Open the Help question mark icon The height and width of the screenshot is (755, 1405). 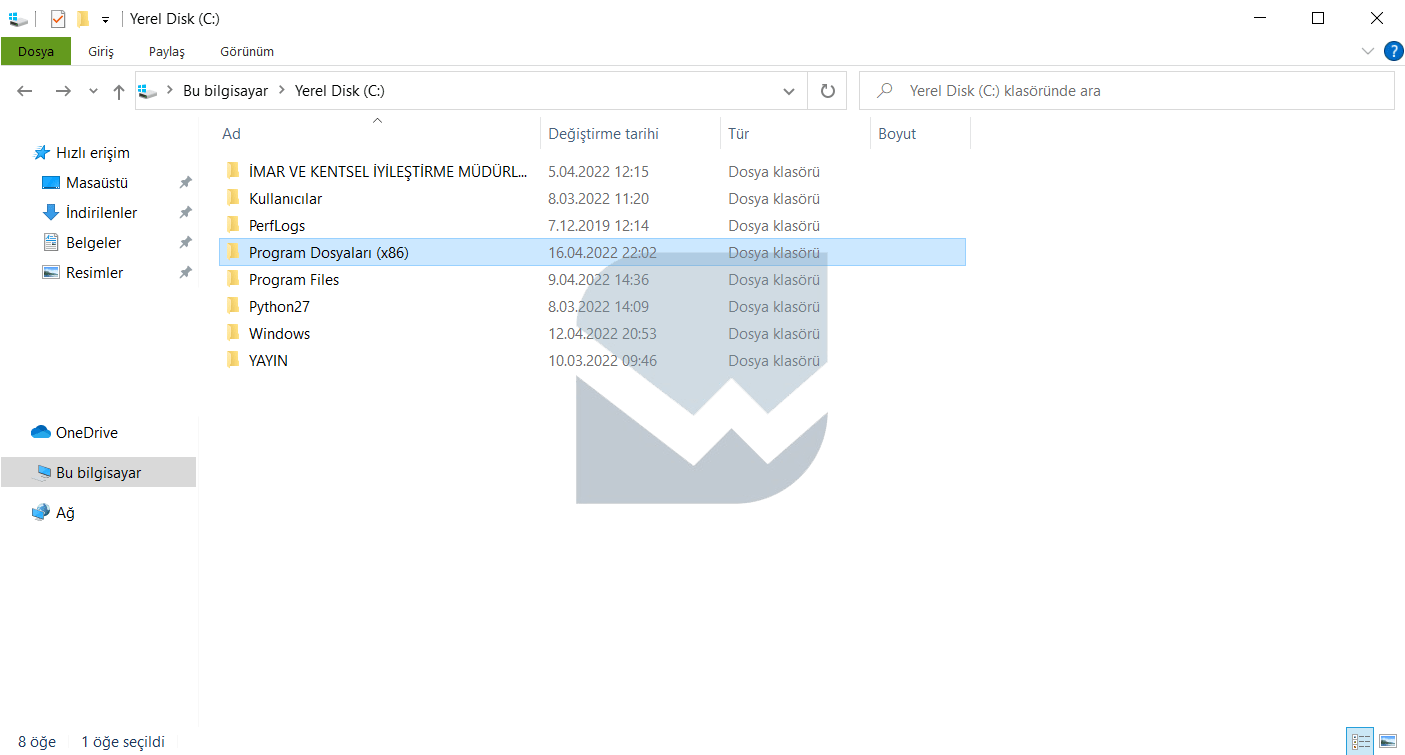pos(1393,51)
